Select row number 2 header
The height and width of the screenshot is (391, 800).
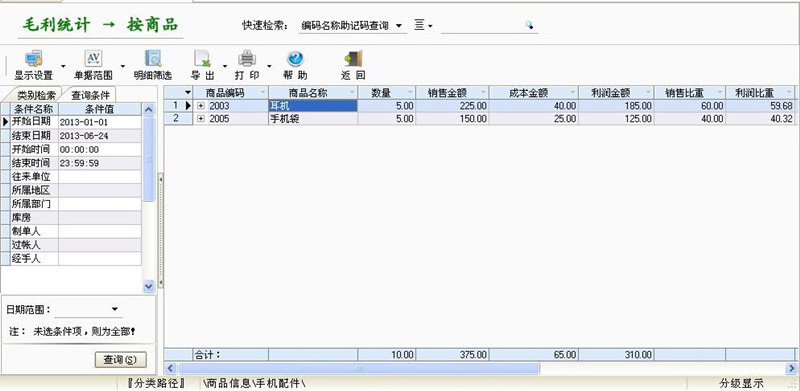(x=178, y=118)
